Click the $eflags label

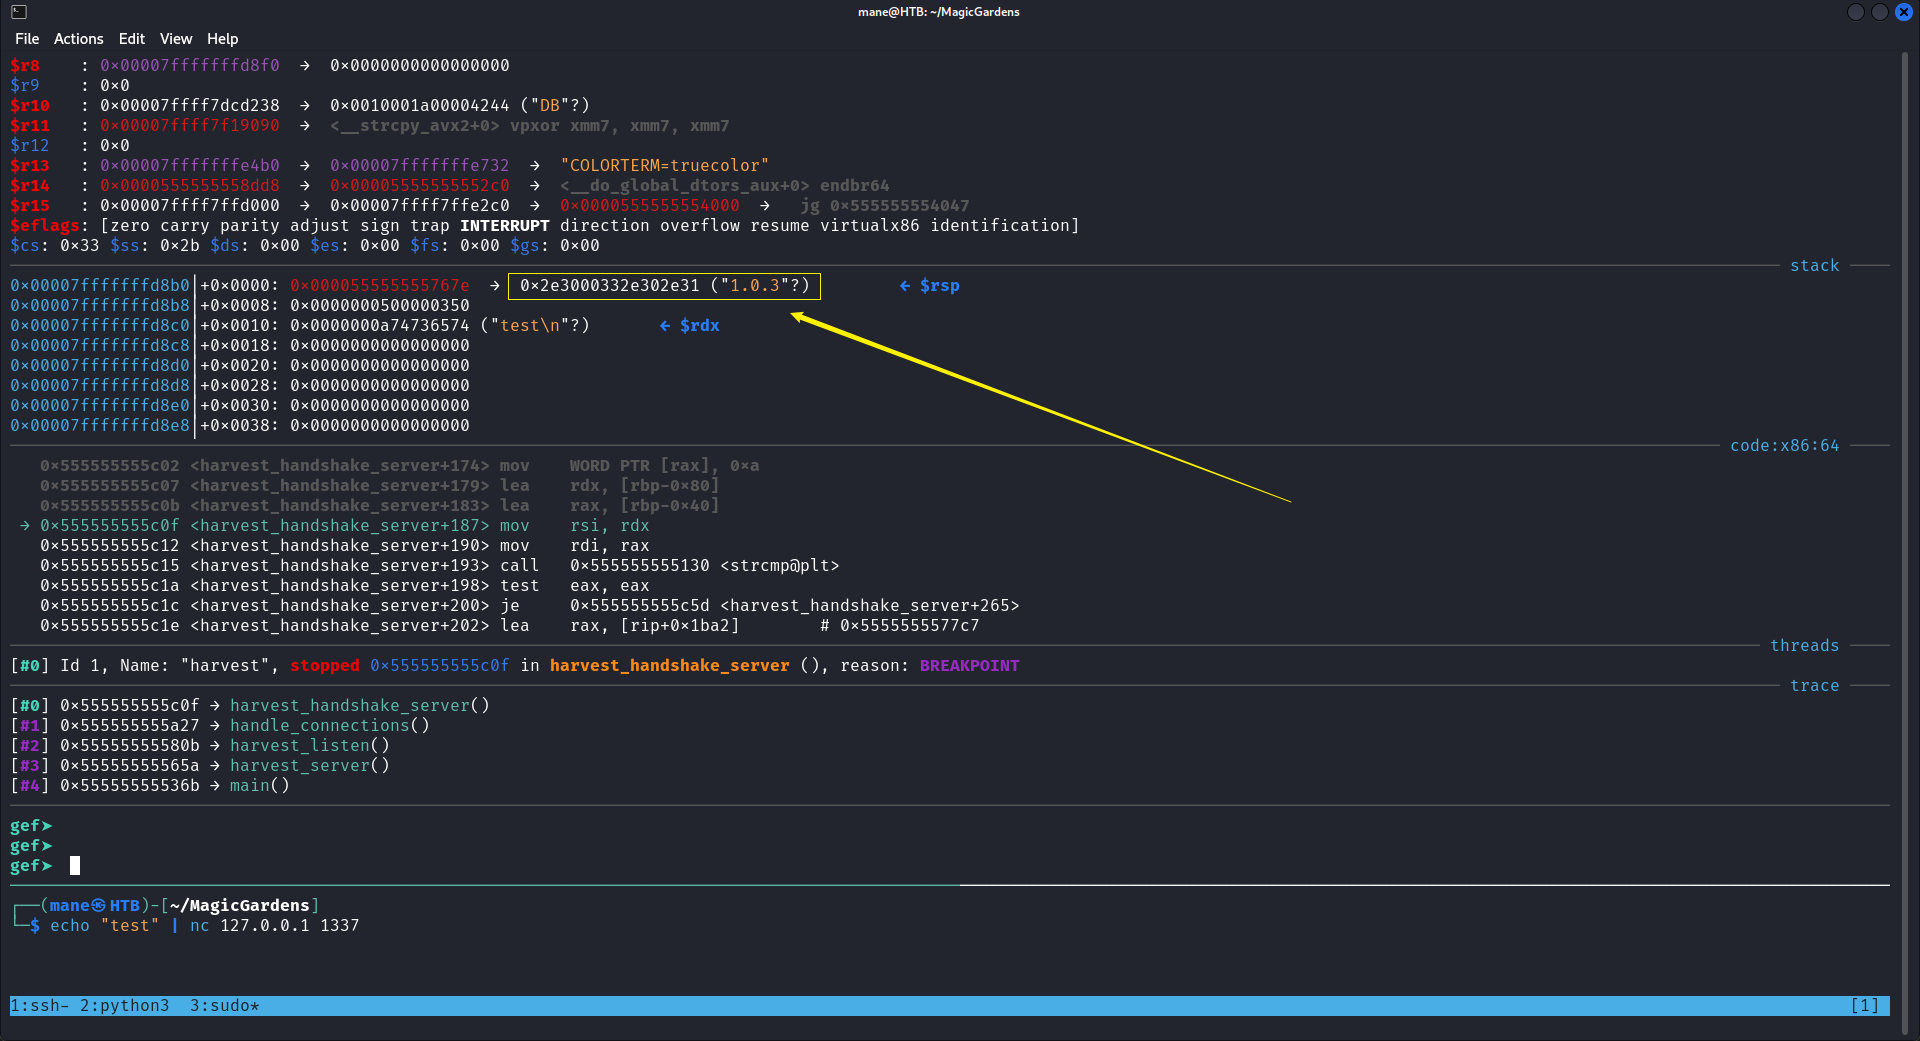click(x=45, y=225)
